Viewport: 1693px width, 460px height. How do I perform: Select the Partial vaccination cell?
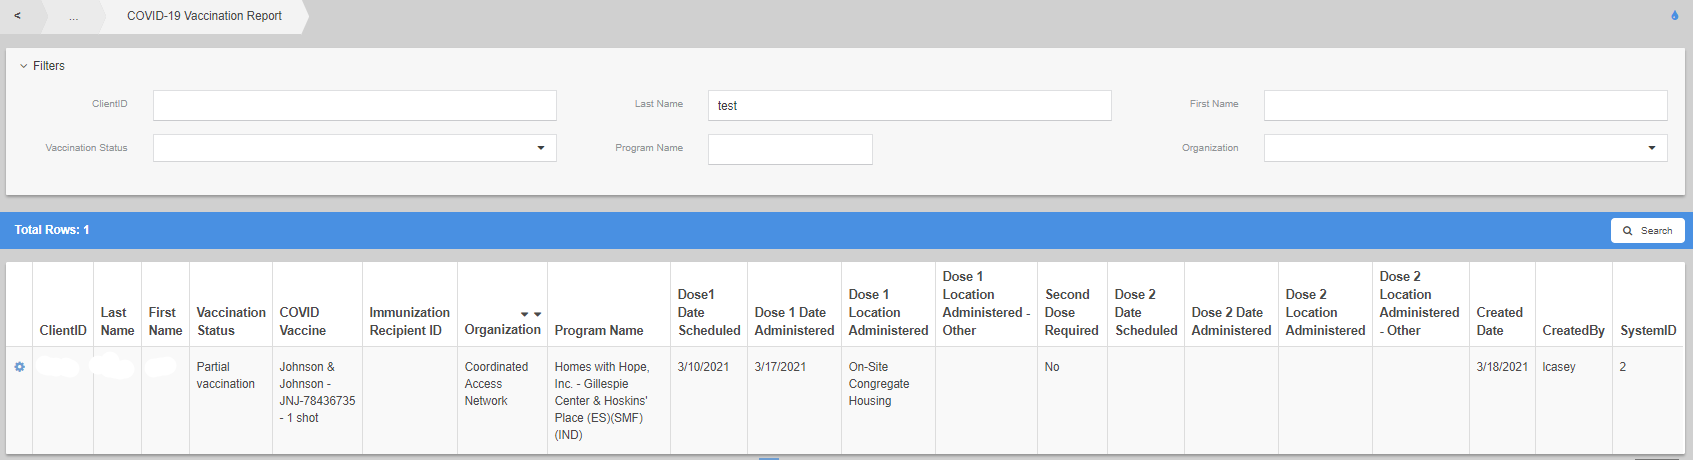(x=225, y=375)
